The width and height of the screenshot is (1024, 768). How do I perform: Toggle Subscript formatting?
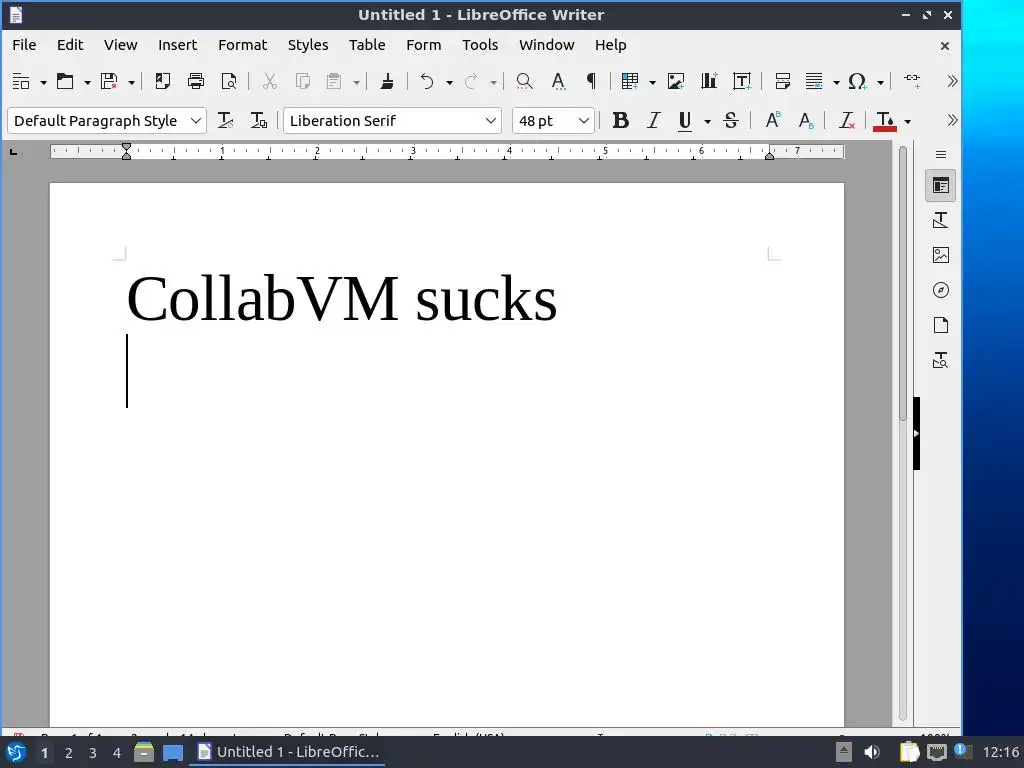click(x=806, y=120)
